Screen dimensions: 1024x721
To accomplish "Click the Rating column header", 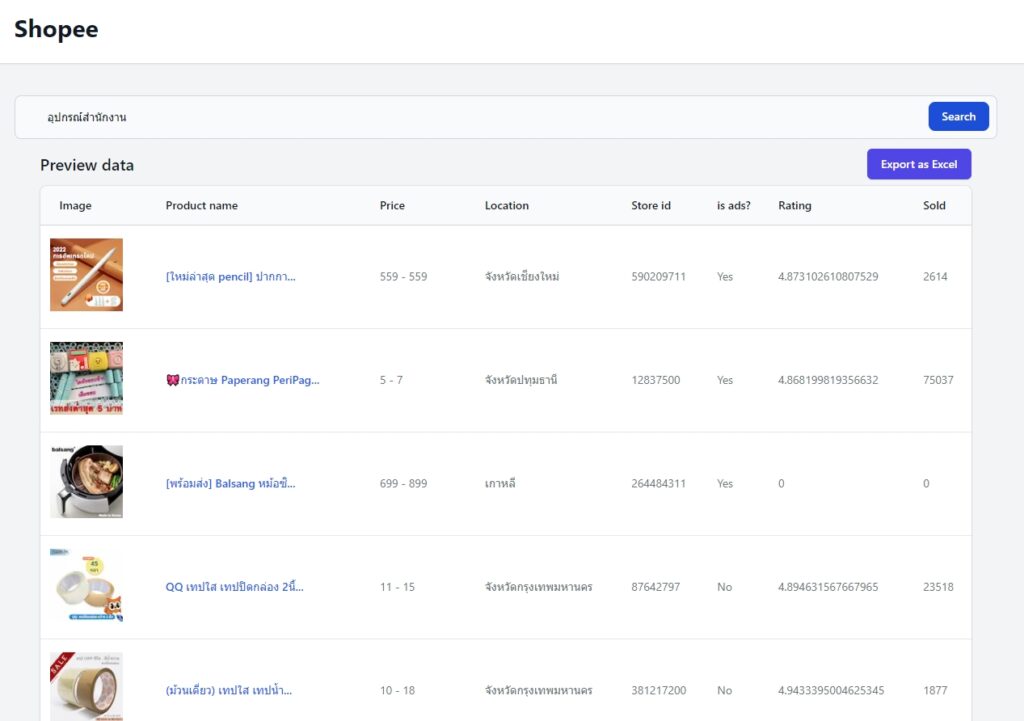I will tap(794, 206).
